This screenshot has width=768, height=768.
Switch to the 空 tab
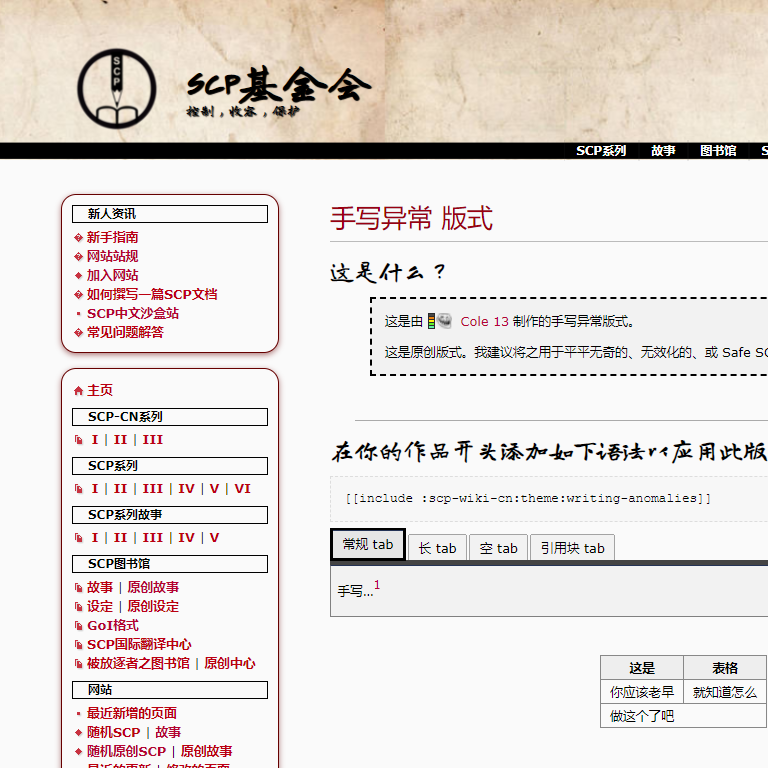(x=498, y=548)
